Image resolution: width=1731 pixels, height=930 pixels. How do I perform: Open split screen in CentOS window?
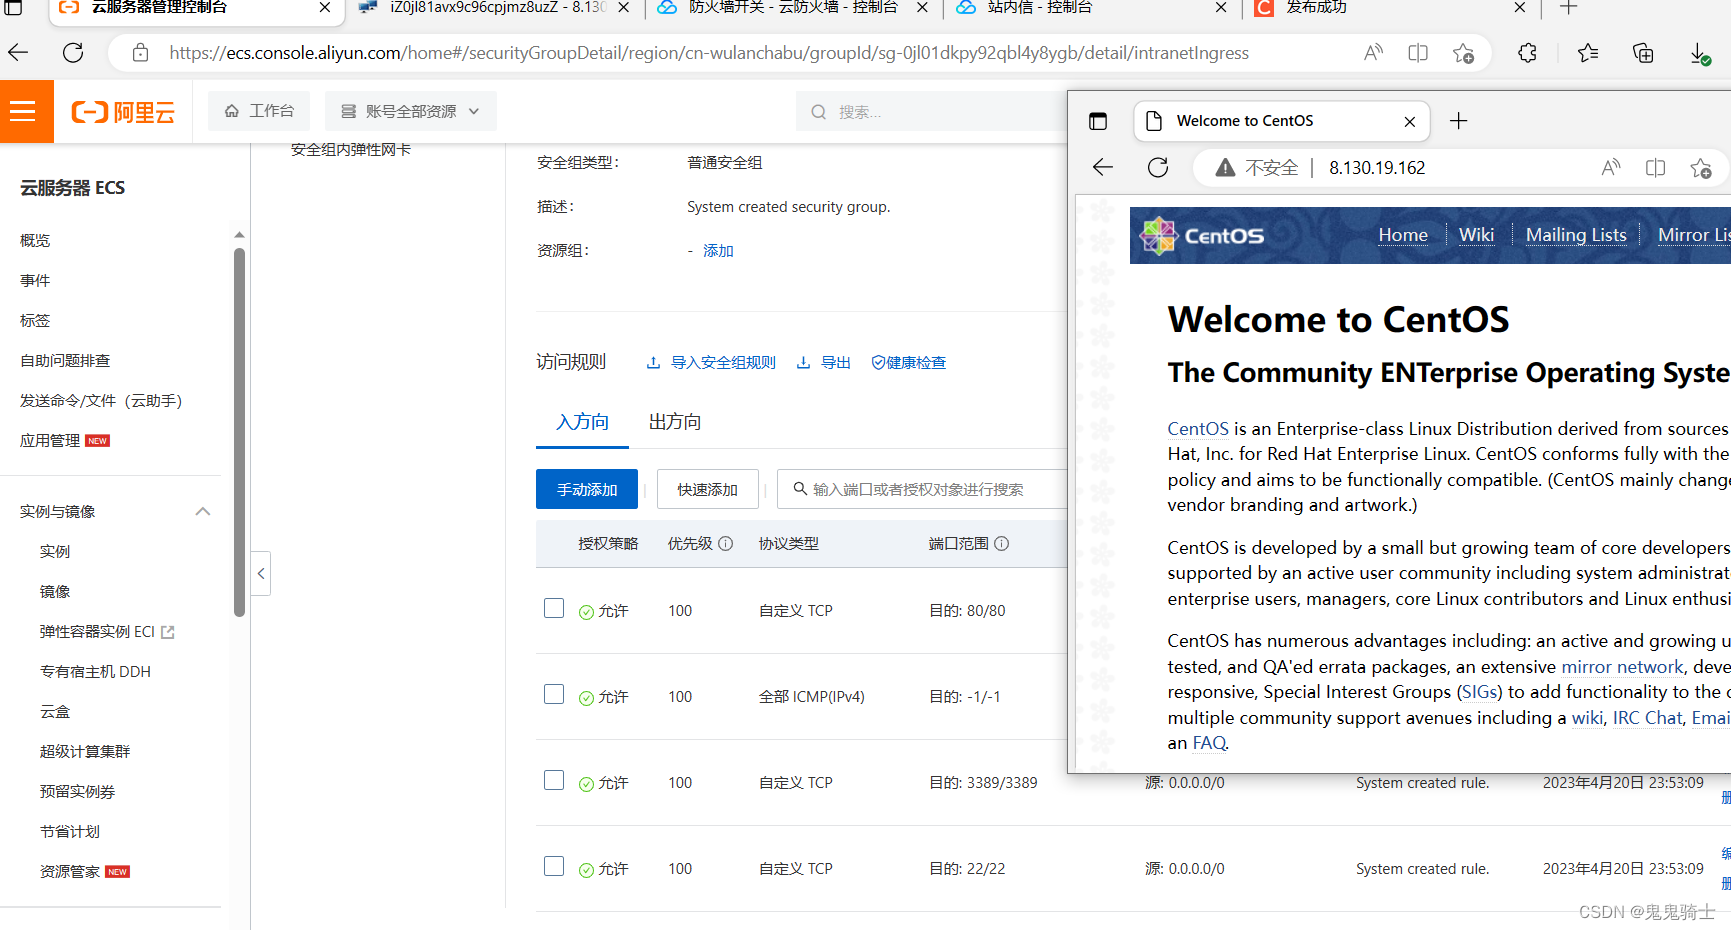(x=1655, y=168)
